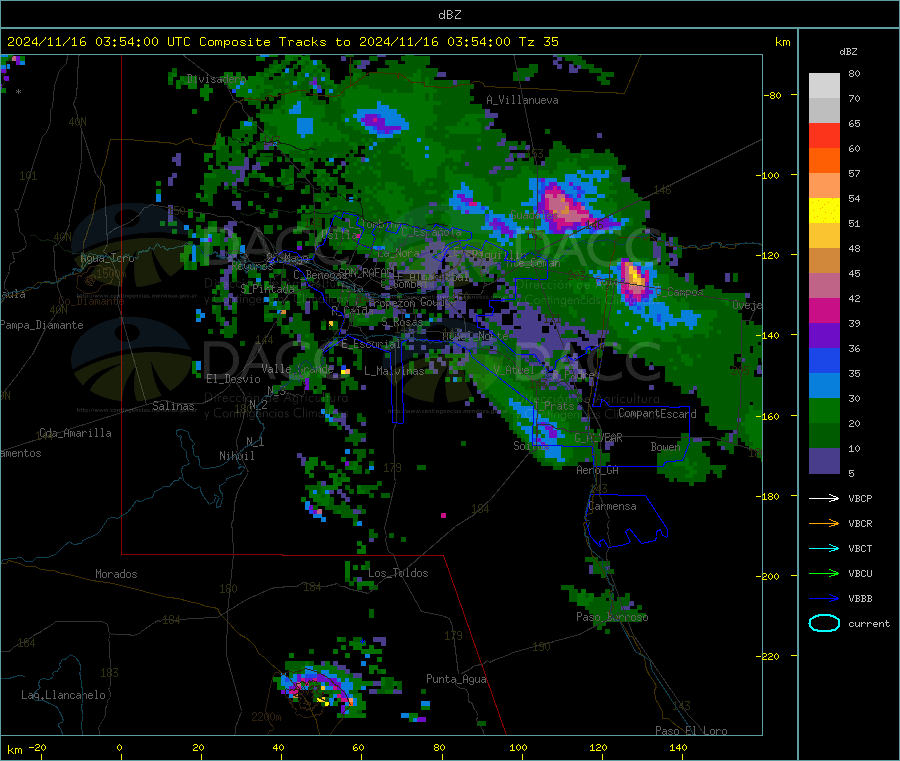Click the Paso_El_Loro place label
This screenshot has width=900, height=761.
coord(691,731)
